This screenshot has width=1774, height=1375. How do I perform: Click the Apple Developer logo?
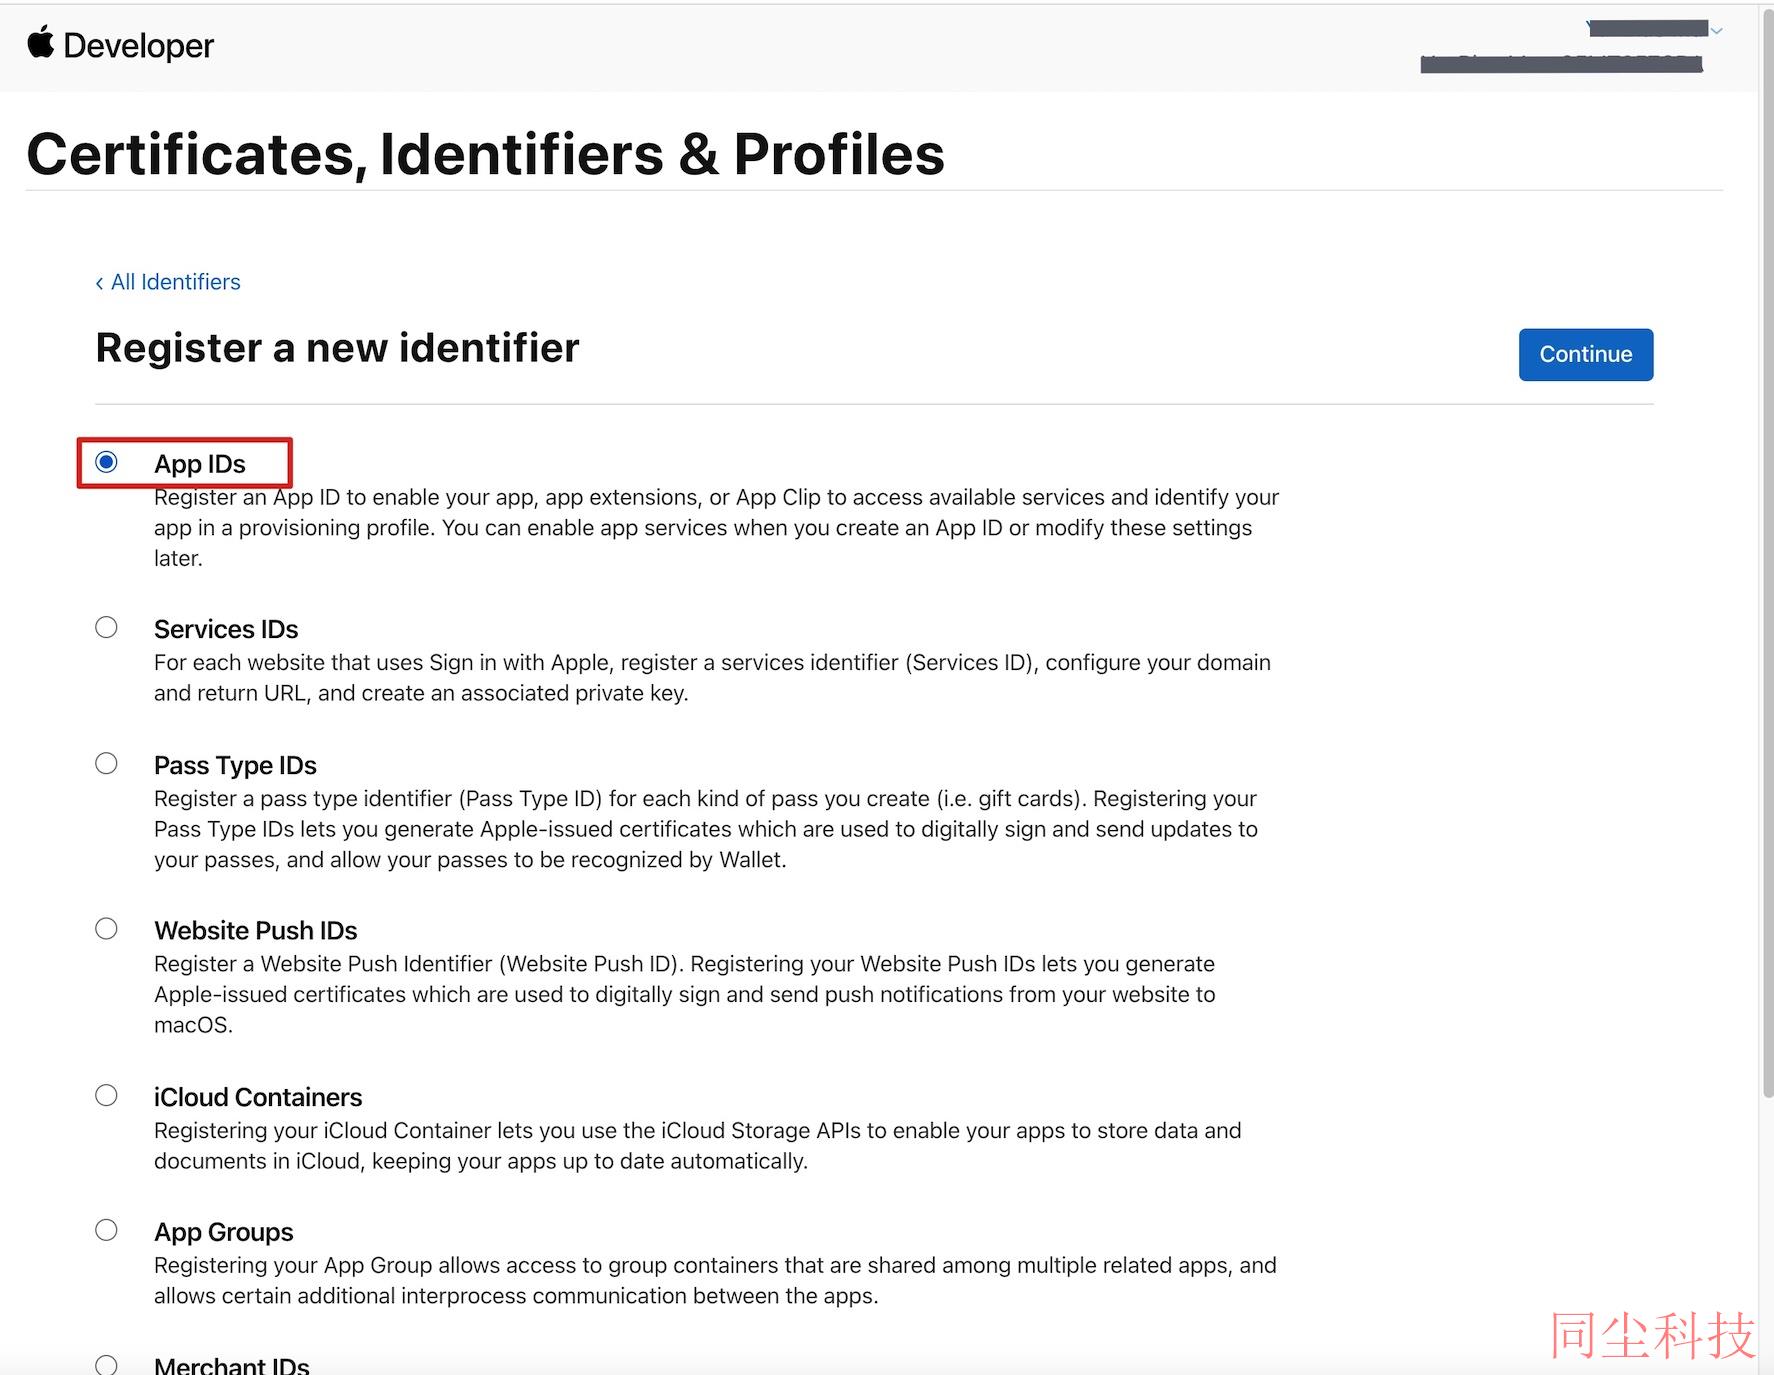click(x=120, y=45)
